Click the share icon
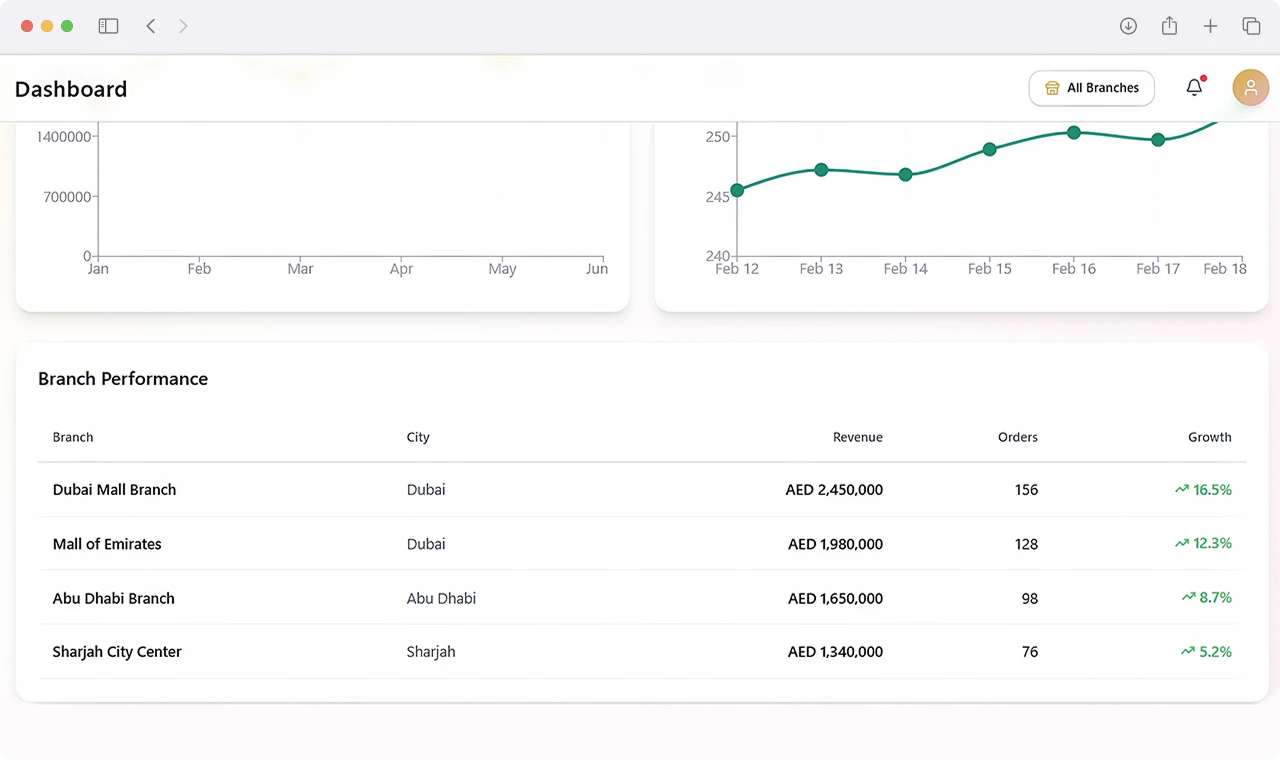The image size is (1280, 760). click(x=1169, y=26)
